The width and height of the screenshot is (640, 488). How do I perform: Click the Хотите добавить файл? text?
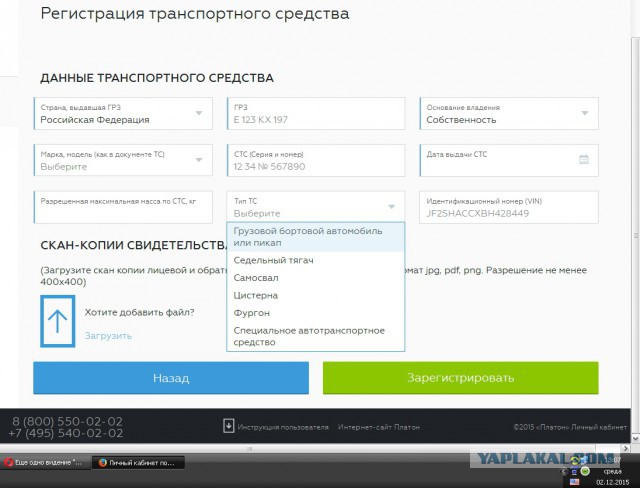tap(140, 313)
